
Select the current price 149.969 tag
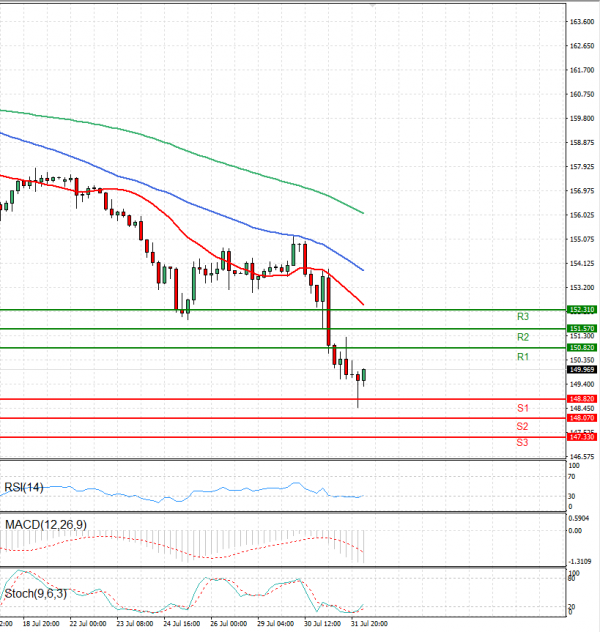point(582,370)
